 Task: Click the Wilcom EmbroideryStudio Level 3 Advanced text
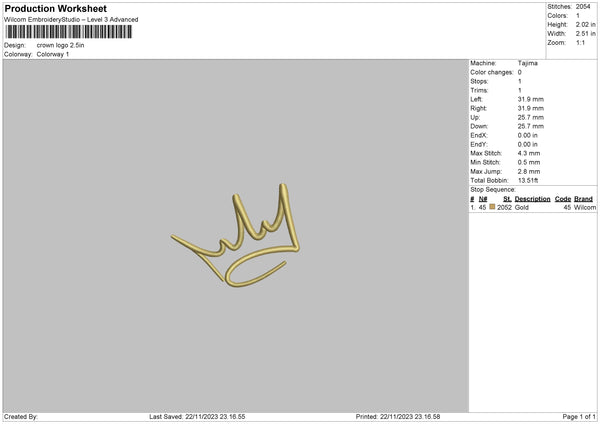point(71,20)
